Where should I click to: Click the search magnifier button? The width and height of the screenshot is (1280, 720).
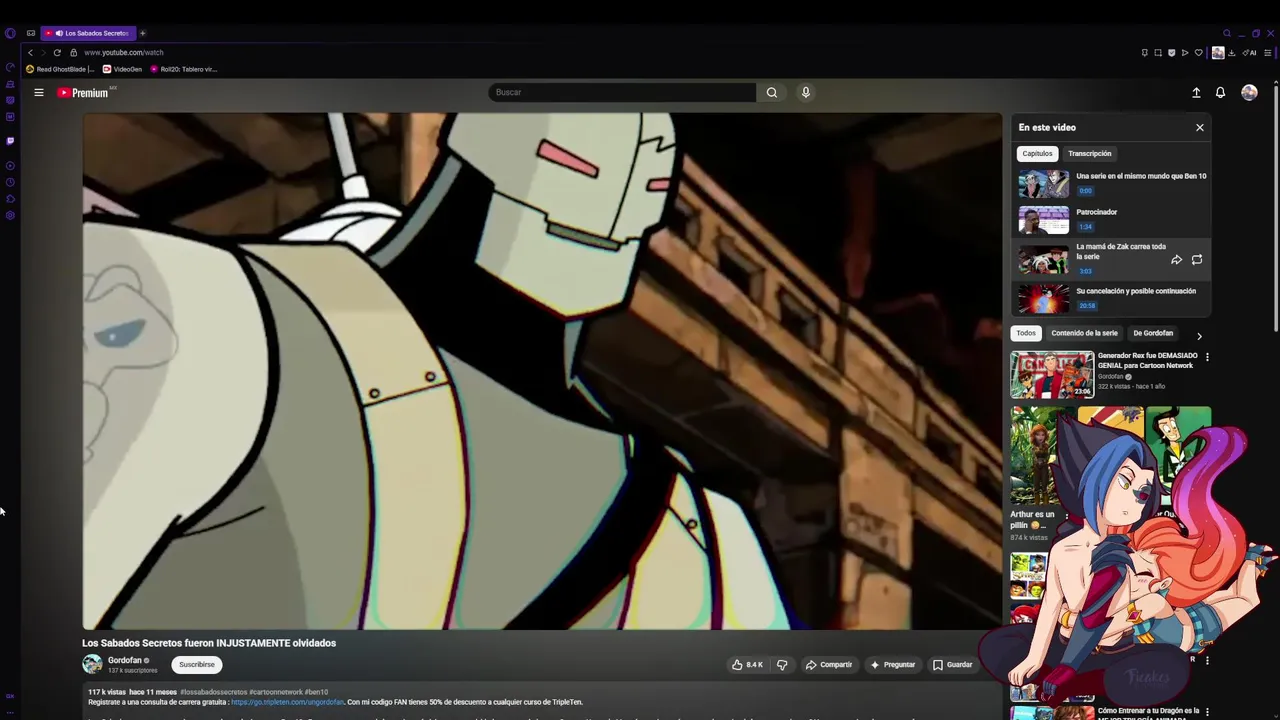[771, 92]
